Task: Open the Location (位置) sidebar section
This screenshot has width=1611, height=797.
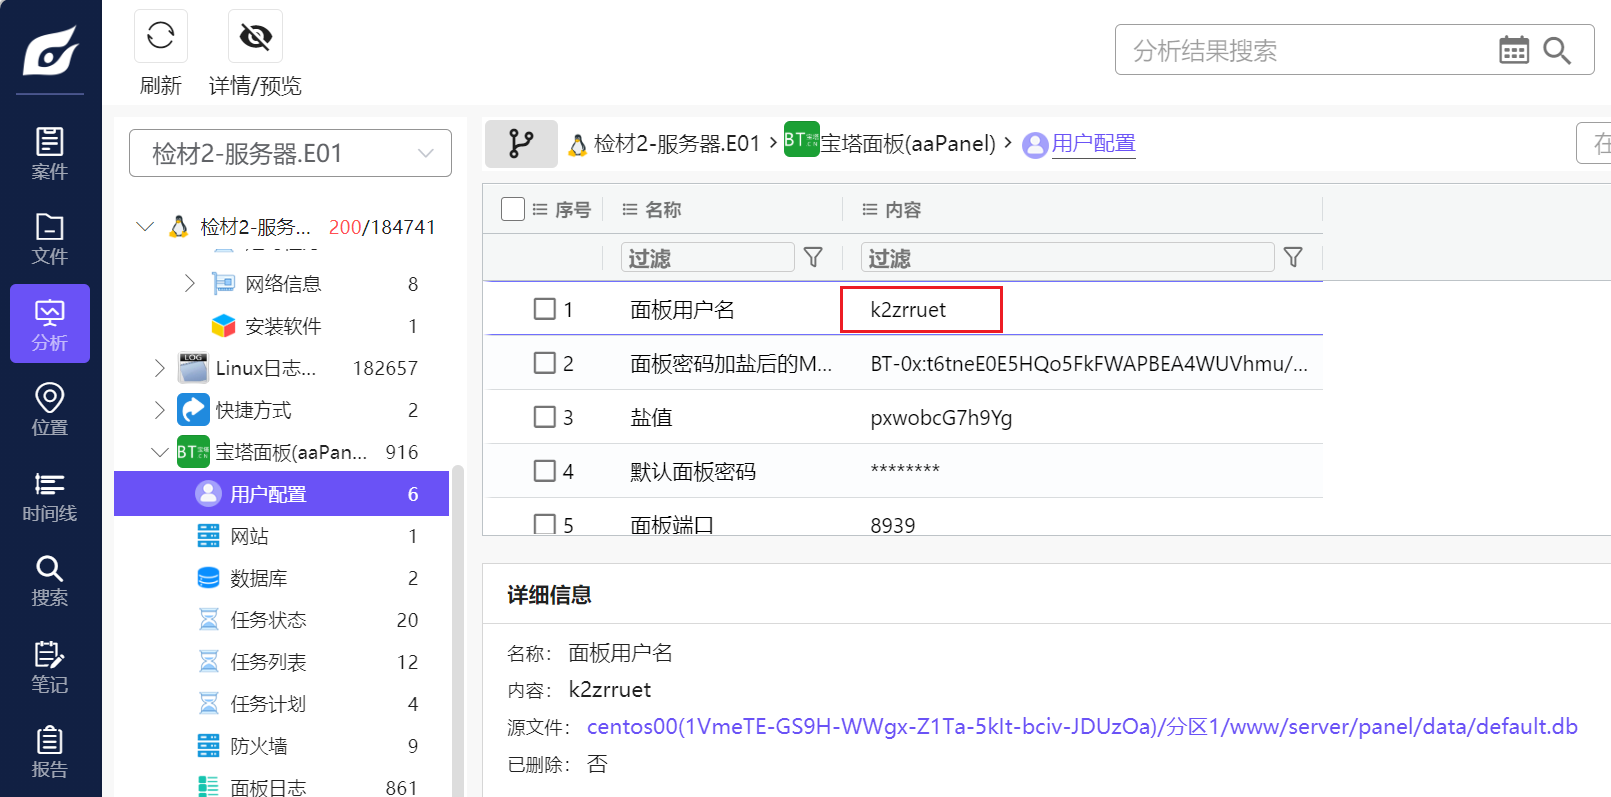Action: click(x=49, y=409)
